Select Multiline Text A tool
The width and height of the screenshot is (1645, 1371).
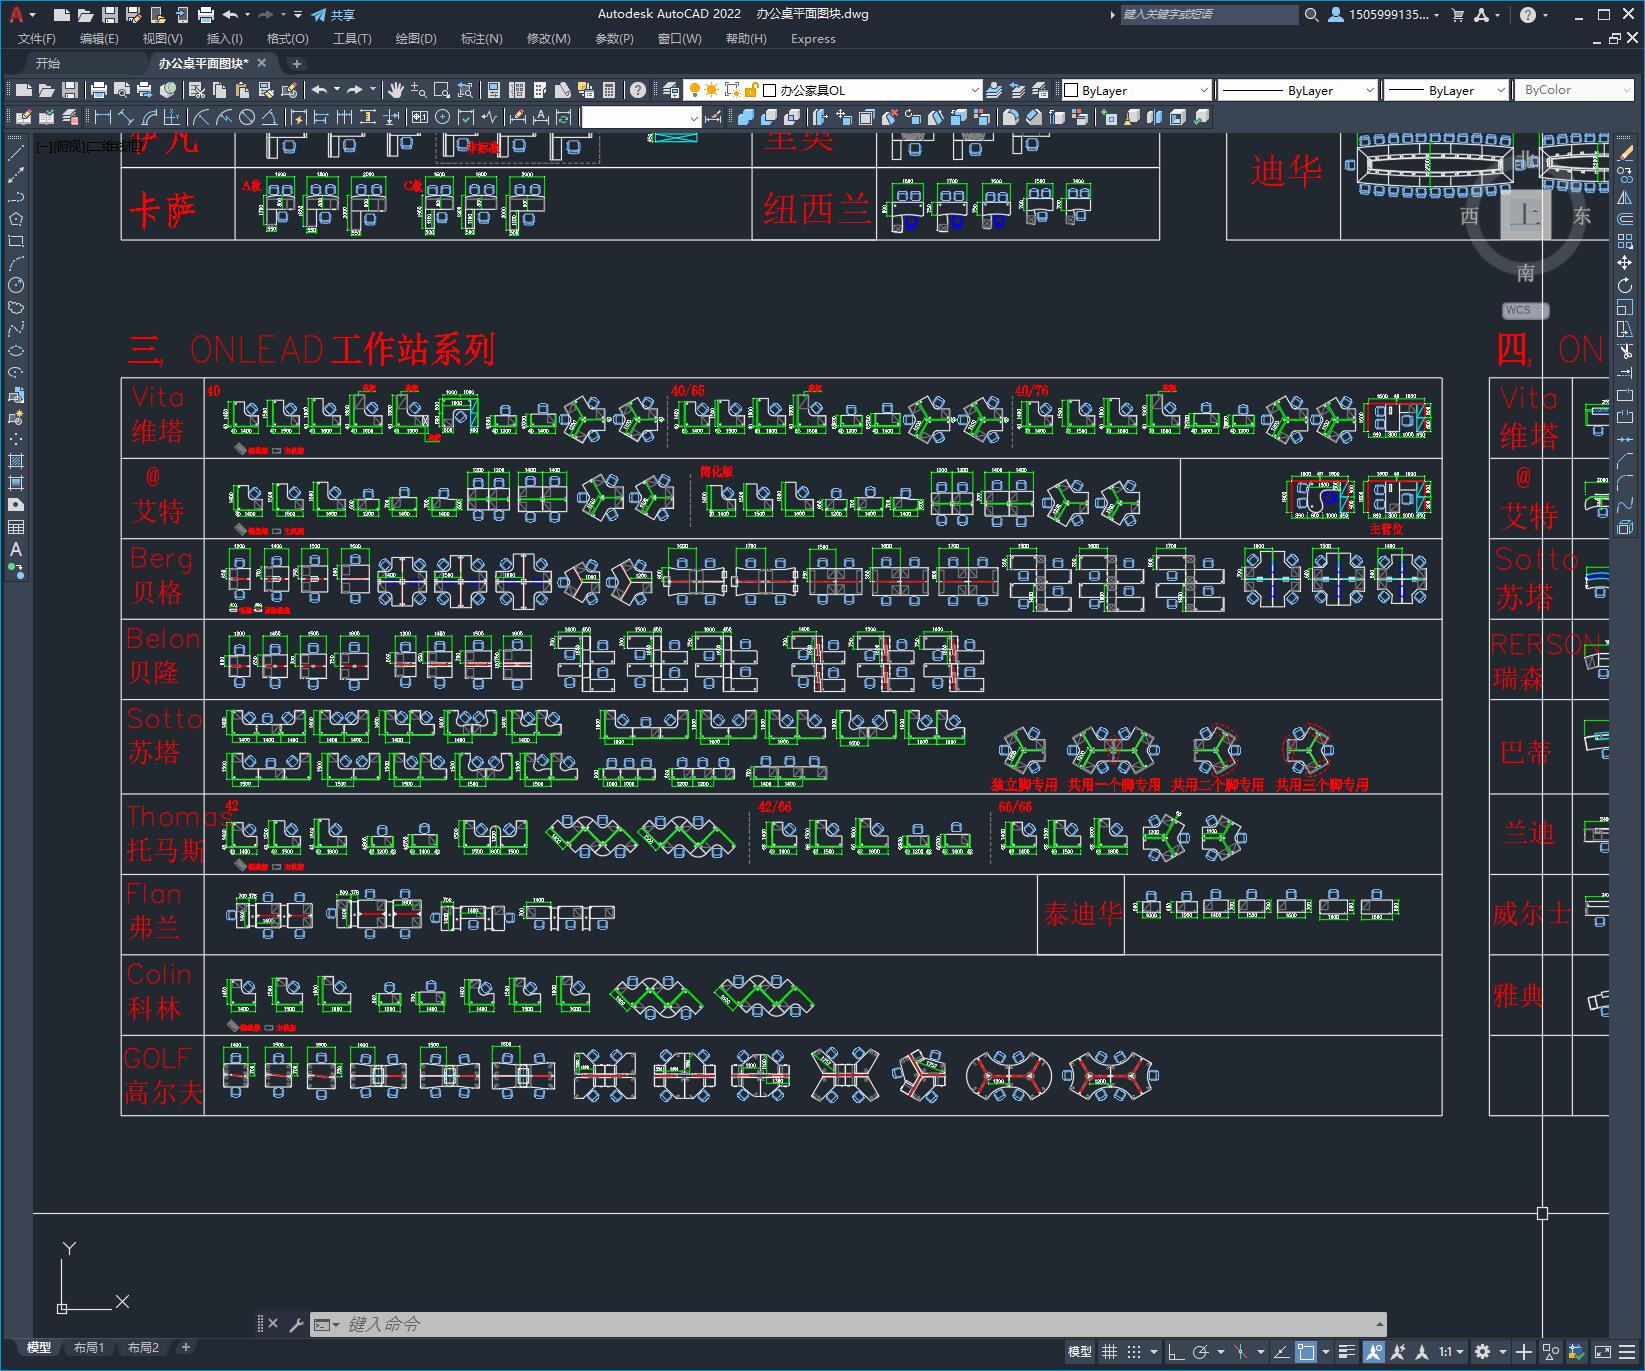[x=16, y=549]
